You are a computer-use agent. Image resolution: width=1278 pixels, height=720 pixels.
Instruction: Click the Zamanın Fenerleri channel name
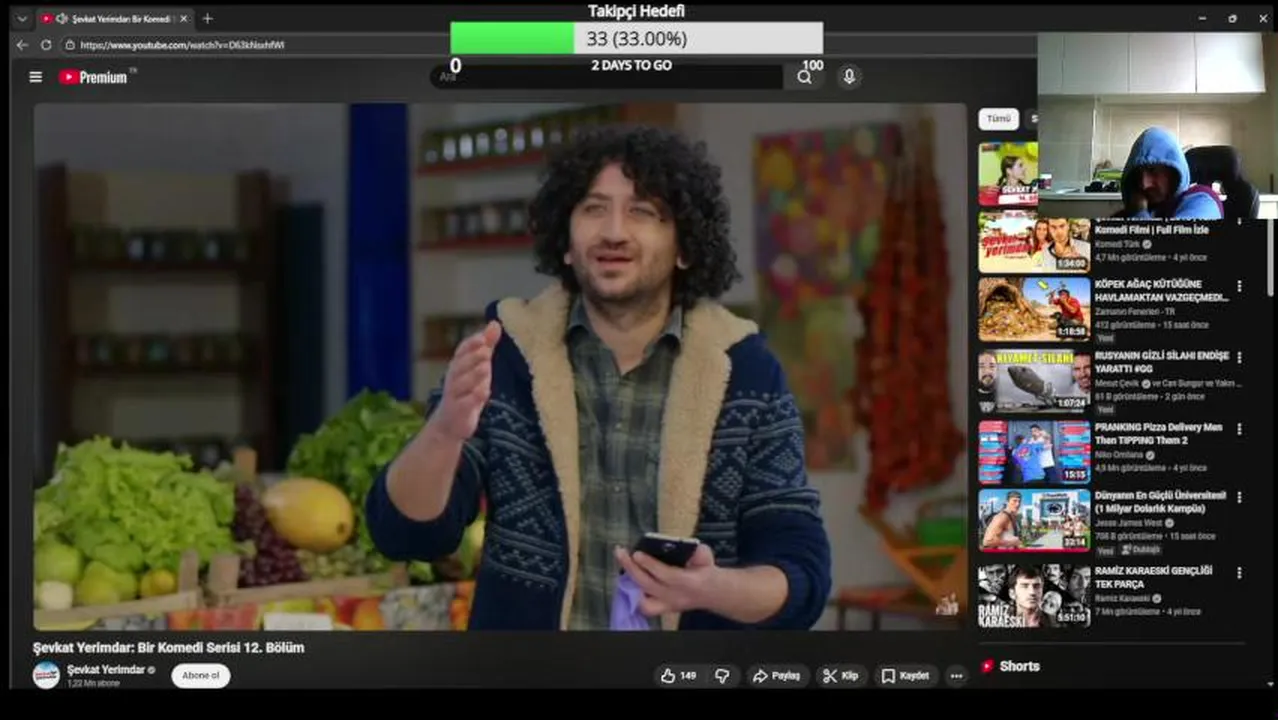click(x=1134, y=312)
